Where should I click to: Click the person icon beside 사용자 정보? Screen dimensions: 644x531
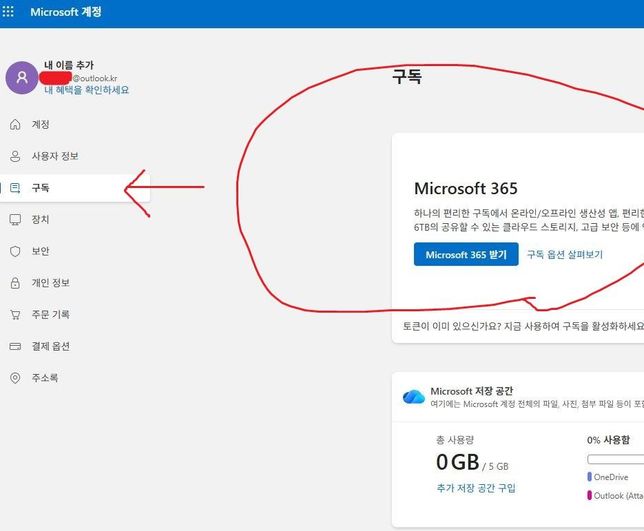coord(15,156)
